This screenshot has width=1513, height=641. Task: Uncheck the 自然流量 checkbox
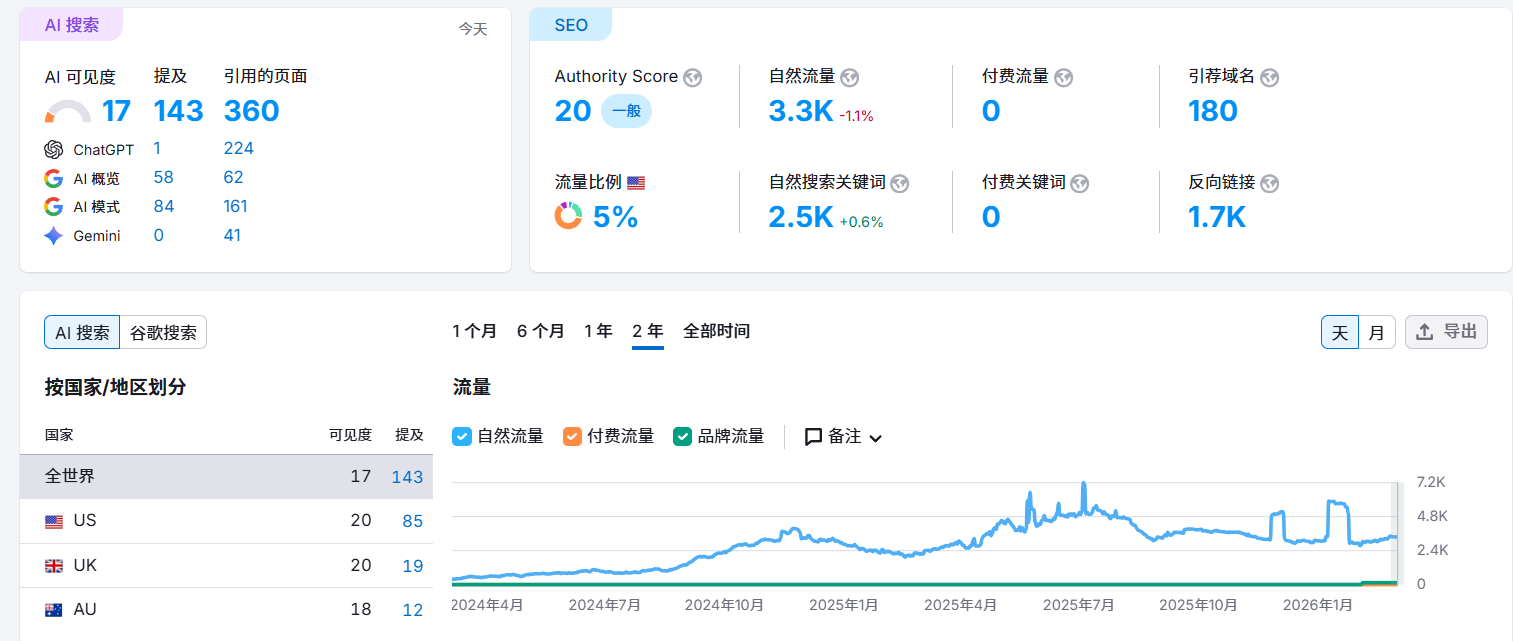click(462, 436)
